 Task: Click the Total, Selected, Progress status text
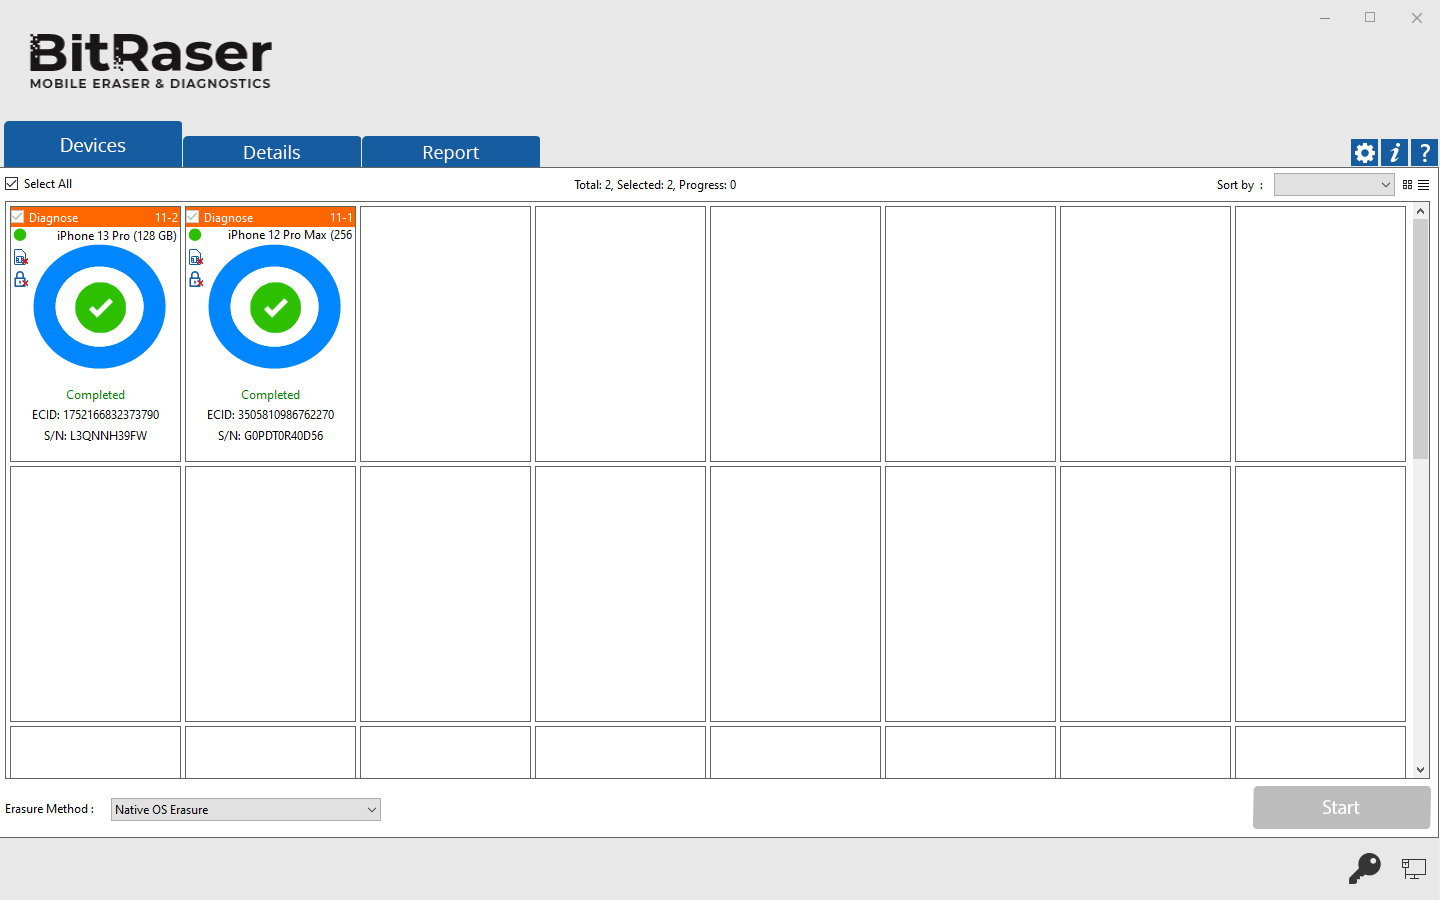point(655,185)
